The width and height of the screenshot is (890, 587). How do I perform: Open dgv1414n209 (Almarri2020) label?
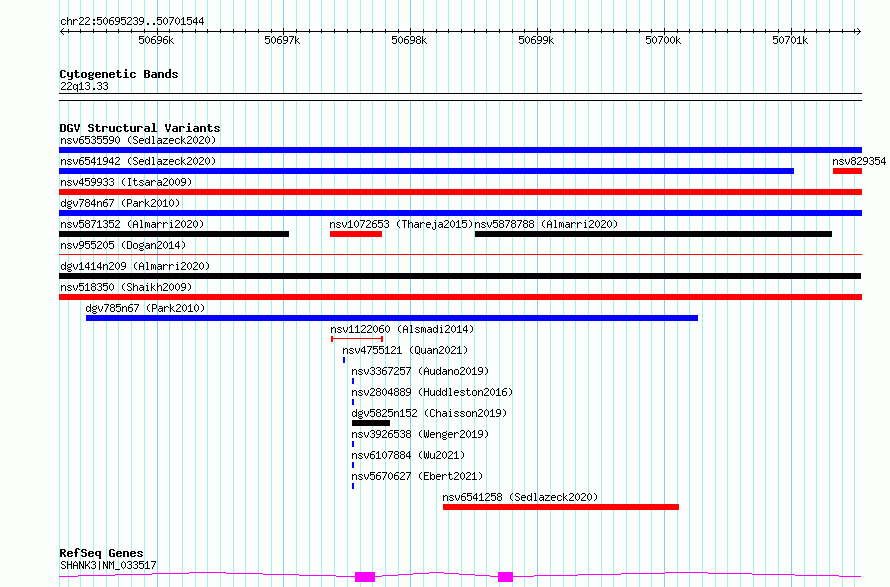pyautogui.click(x=135, y=266)
